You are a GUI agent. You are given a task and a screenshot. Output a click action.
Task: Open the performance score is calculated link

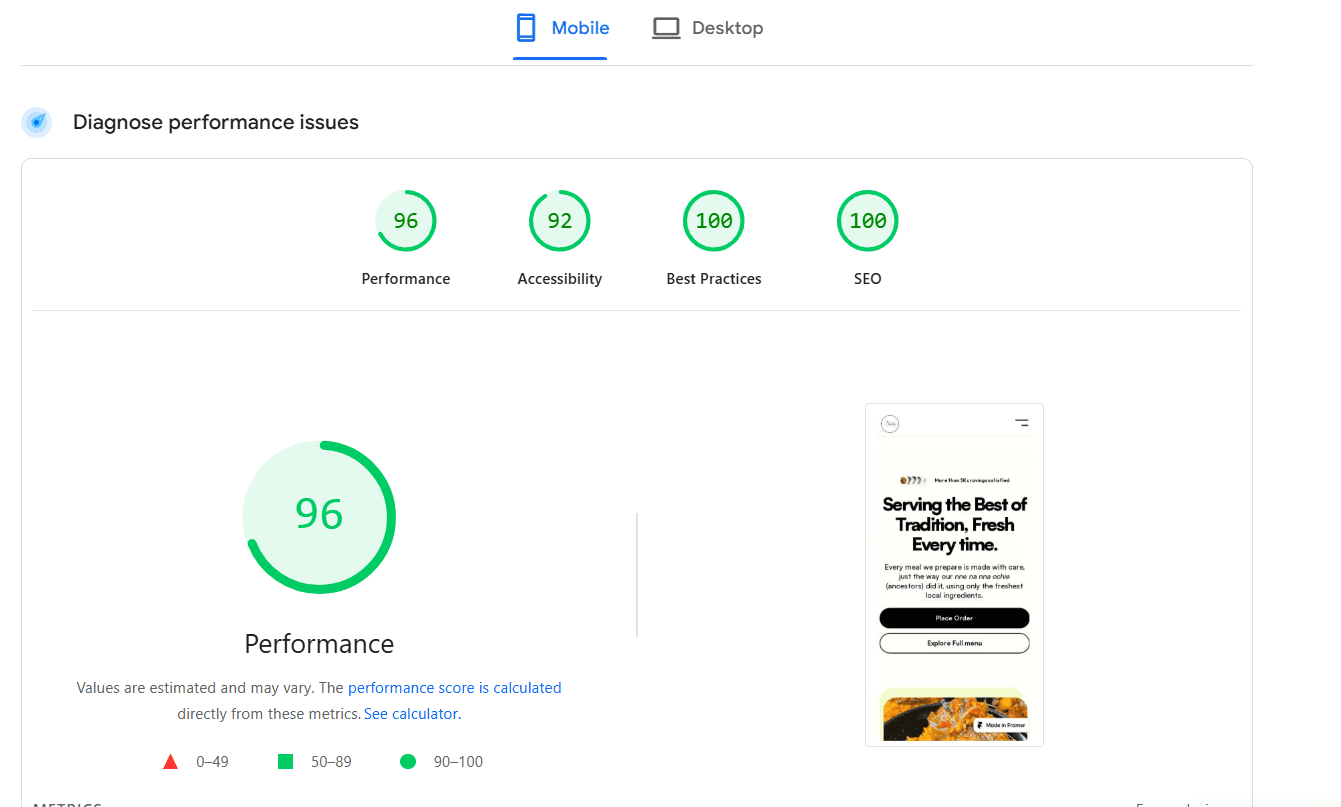tap(454, 687)
